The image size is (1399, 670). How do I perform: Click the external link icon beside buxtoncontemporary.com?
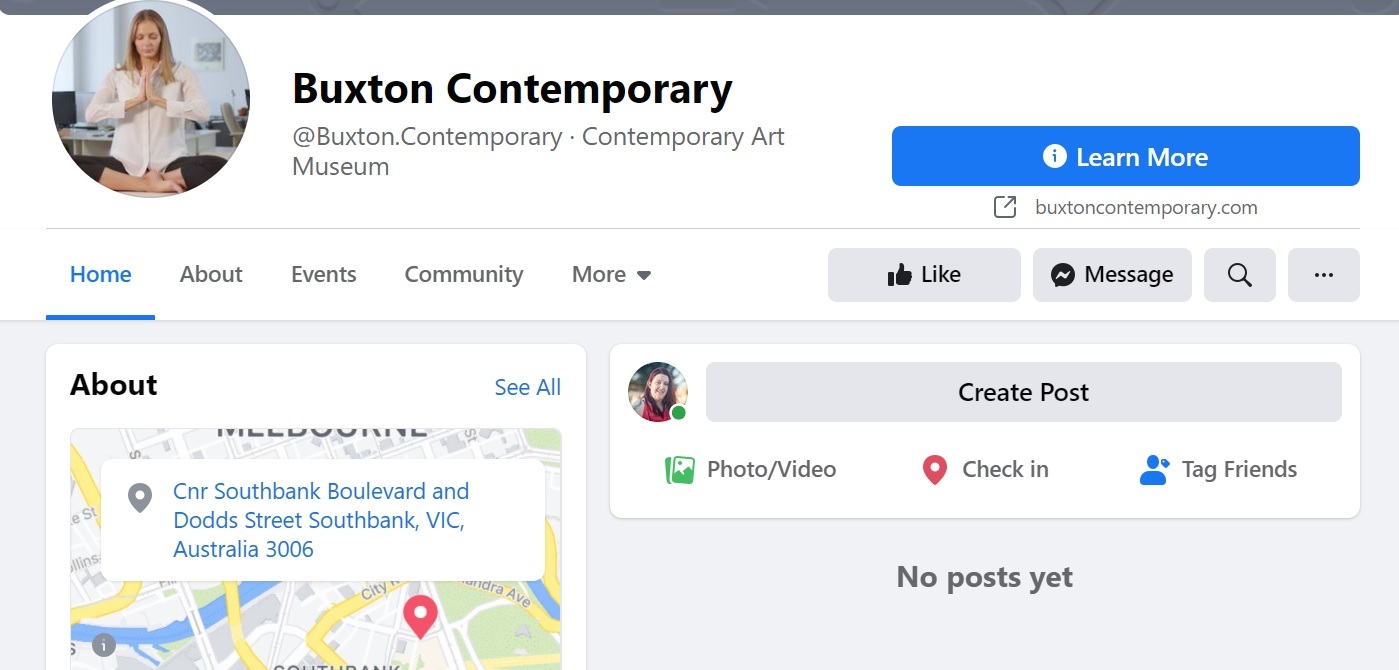tap(1005, 208)
